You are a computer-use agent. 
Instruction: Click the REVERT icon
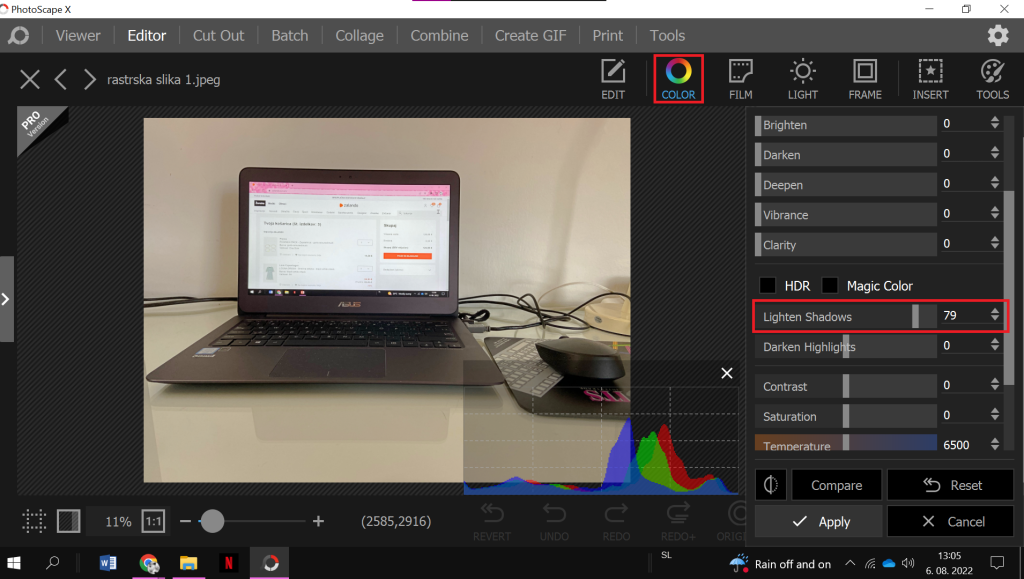tap(492, 522)
